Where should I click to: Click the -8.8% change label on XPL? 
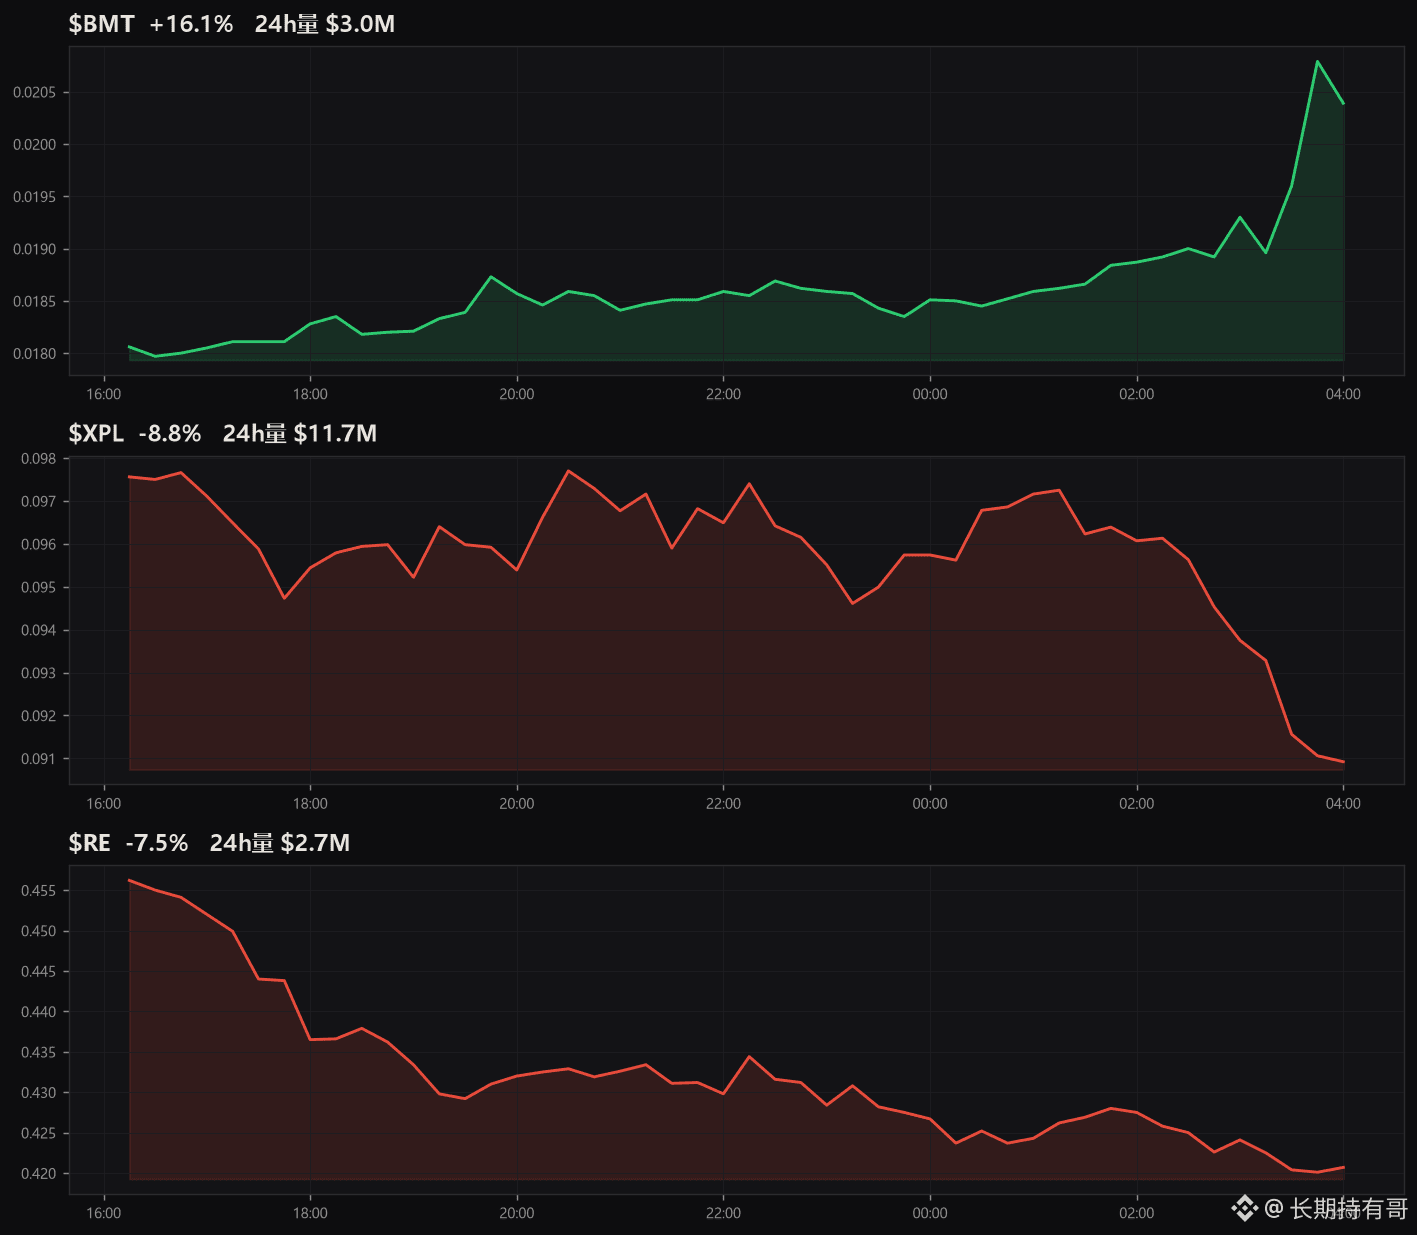[x=170, y=433]
